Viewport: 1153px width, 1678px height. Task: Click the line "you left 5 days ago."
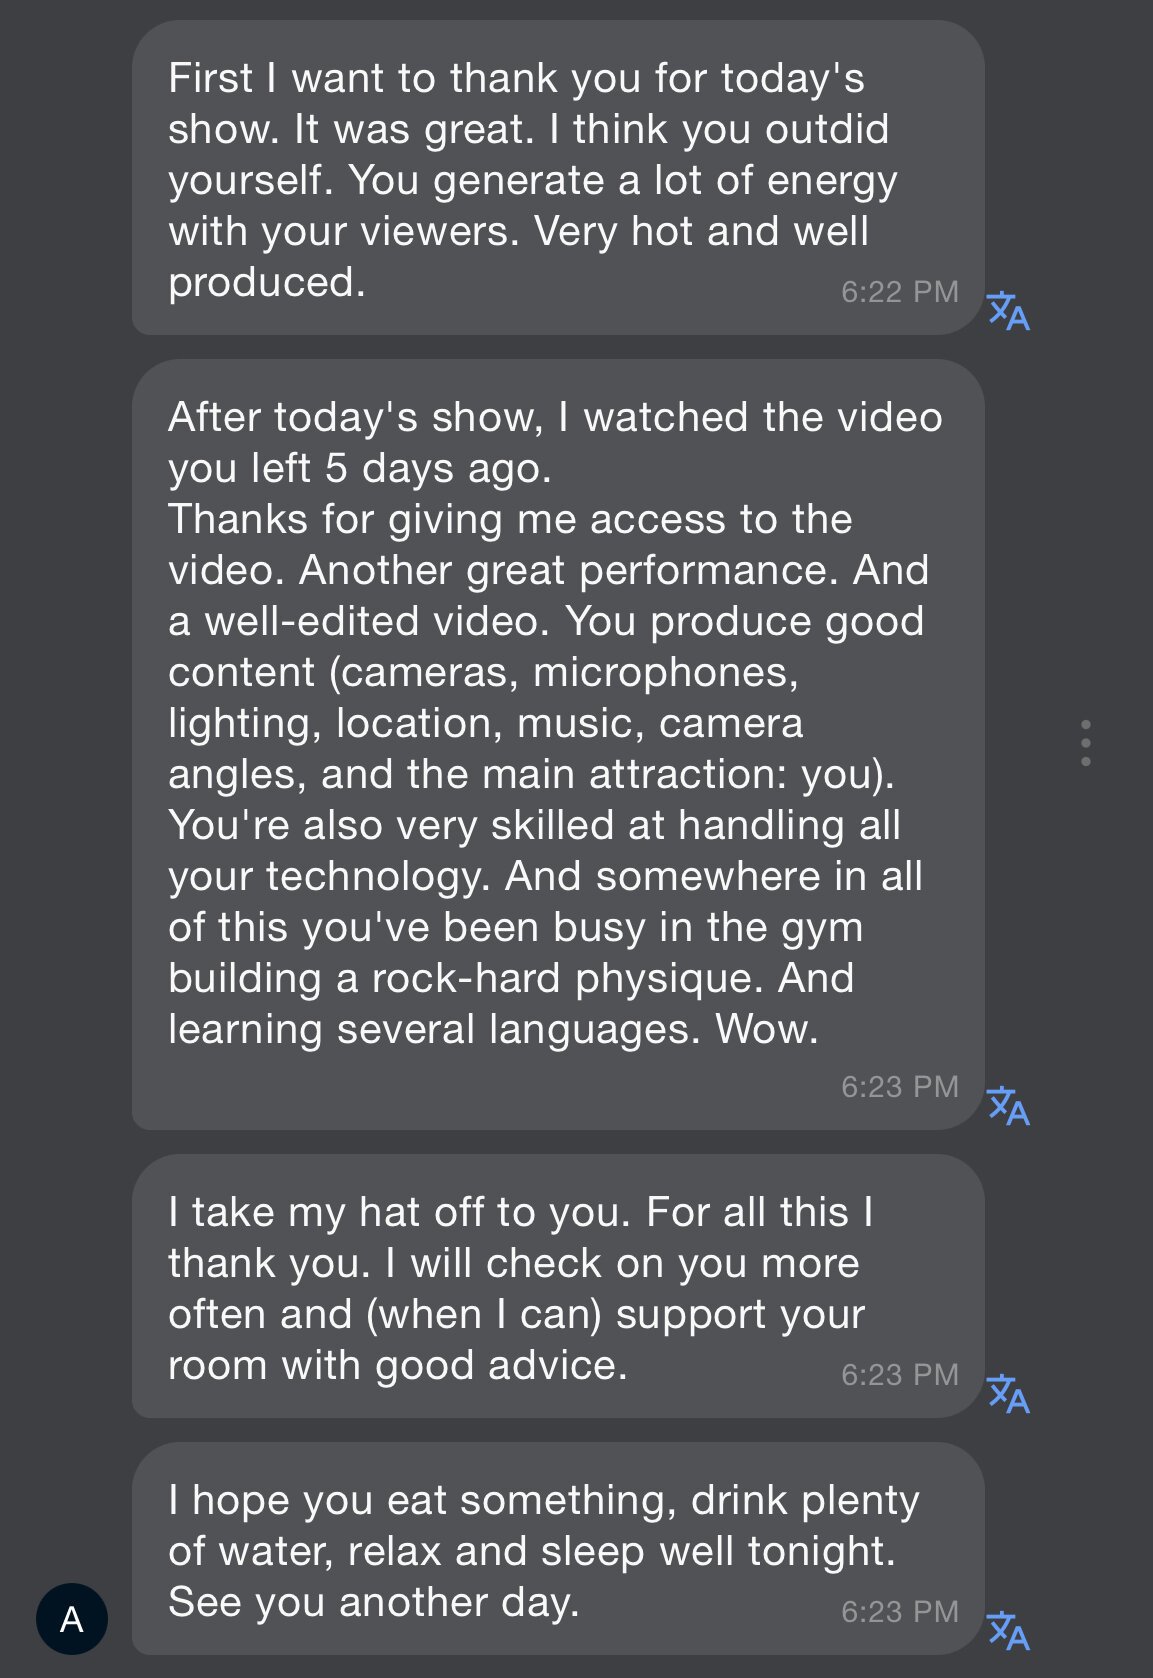pos(359,469)
